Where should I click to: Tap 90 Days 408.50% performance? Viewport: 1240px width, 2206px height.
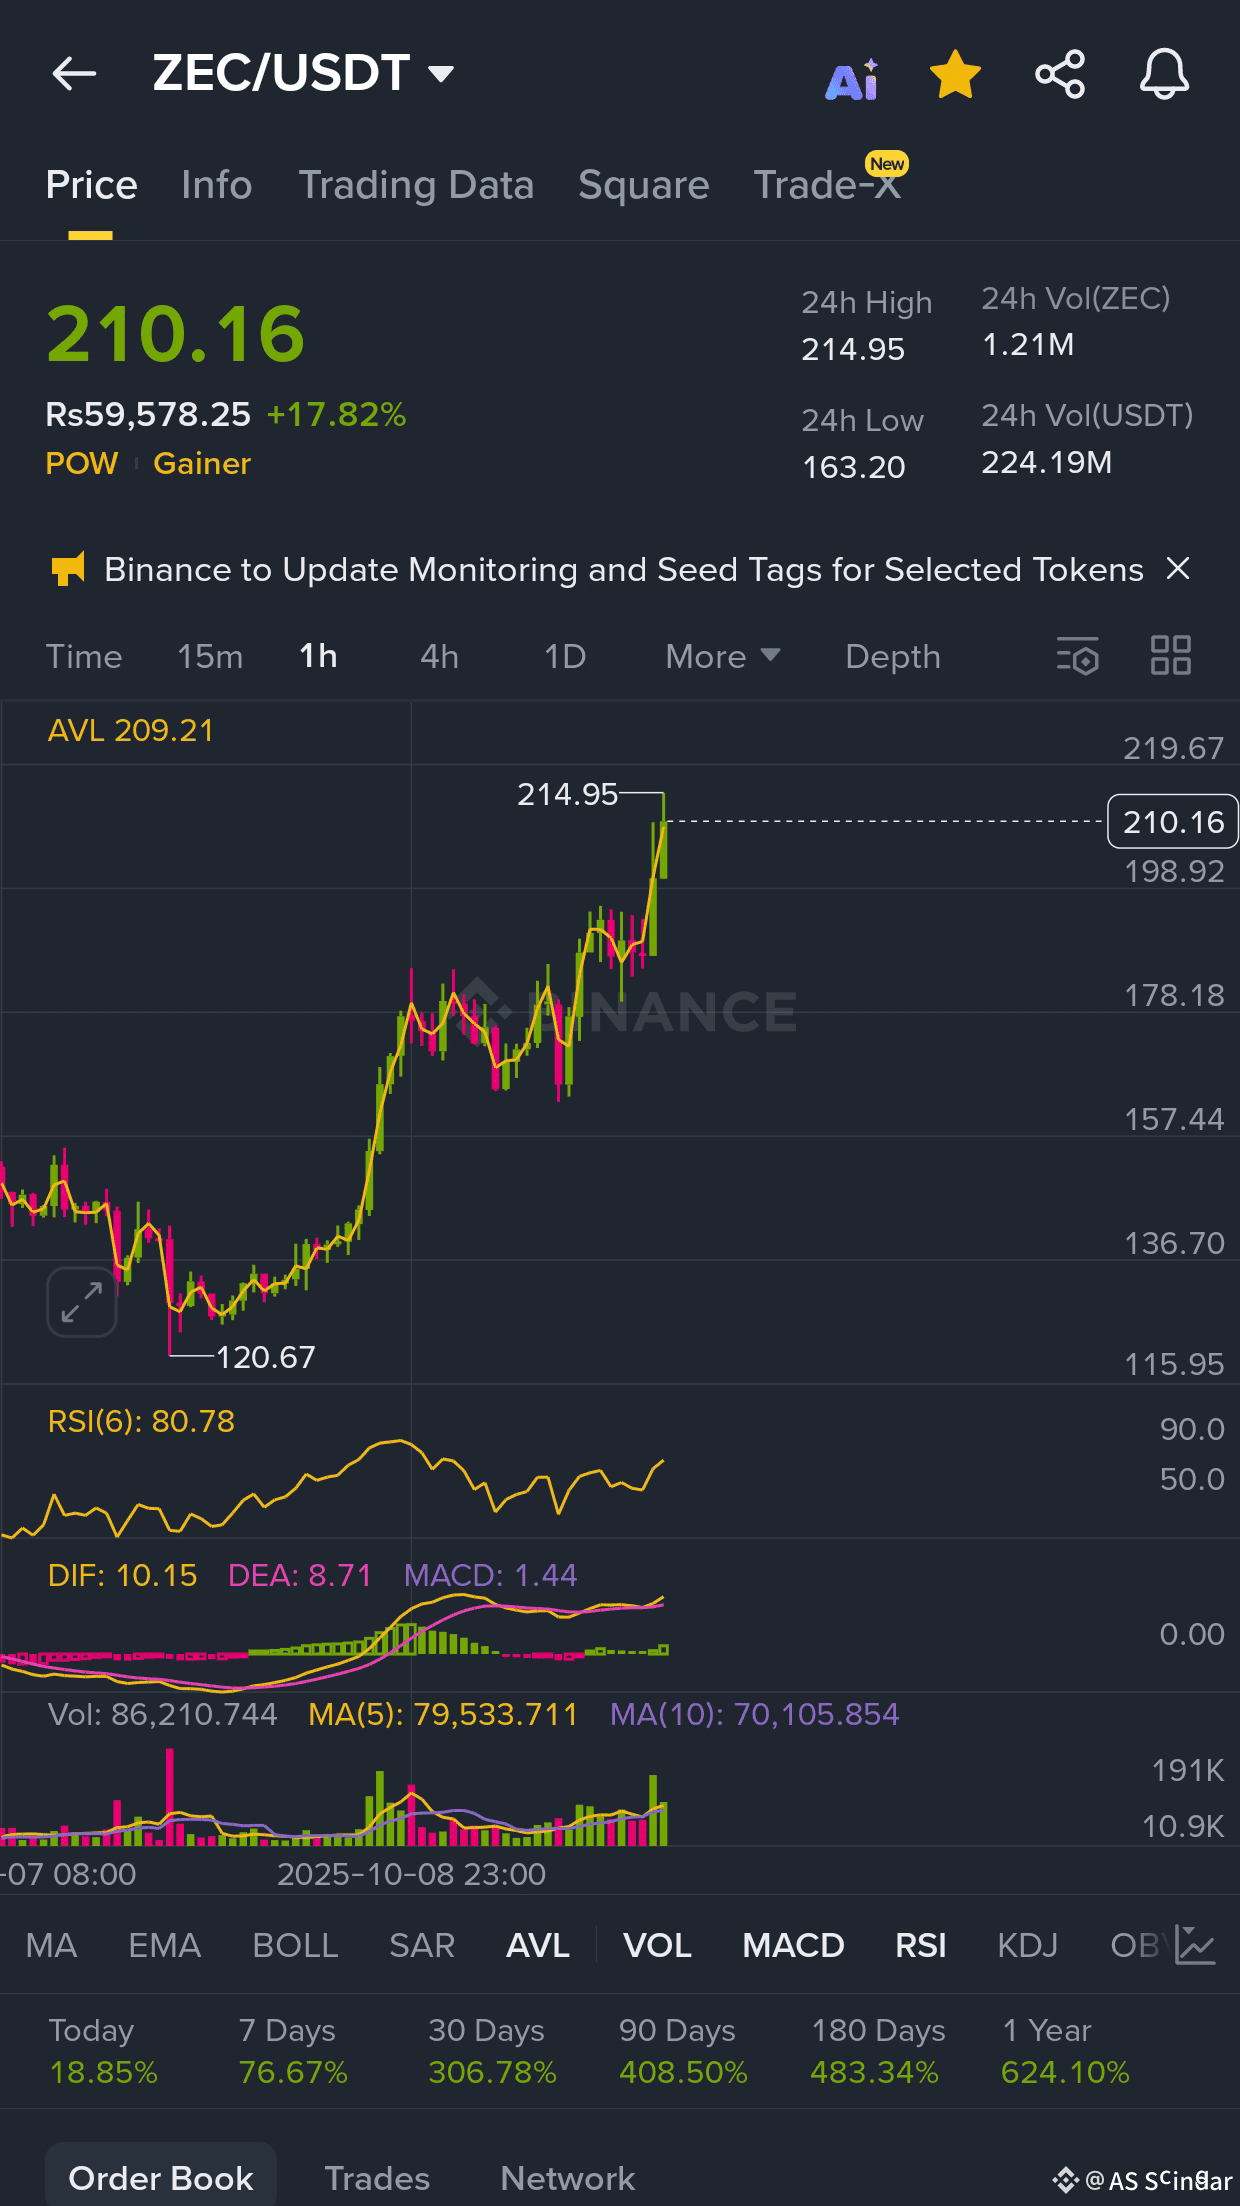click(683, 2051)
